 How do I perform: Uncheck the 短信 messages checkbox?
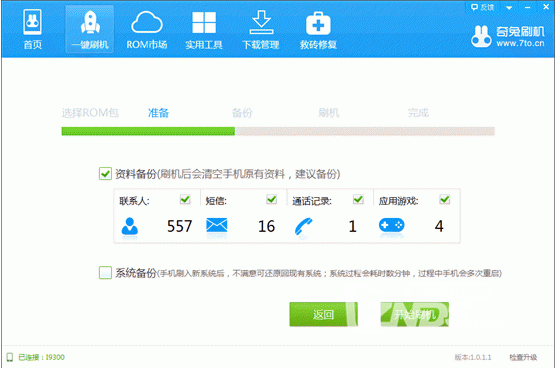(x=271, y=200)
